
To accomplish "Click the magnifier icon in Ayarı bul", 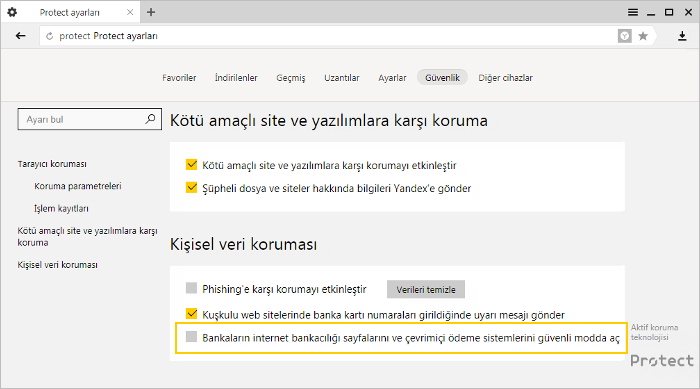I will [x=150, y=119].
